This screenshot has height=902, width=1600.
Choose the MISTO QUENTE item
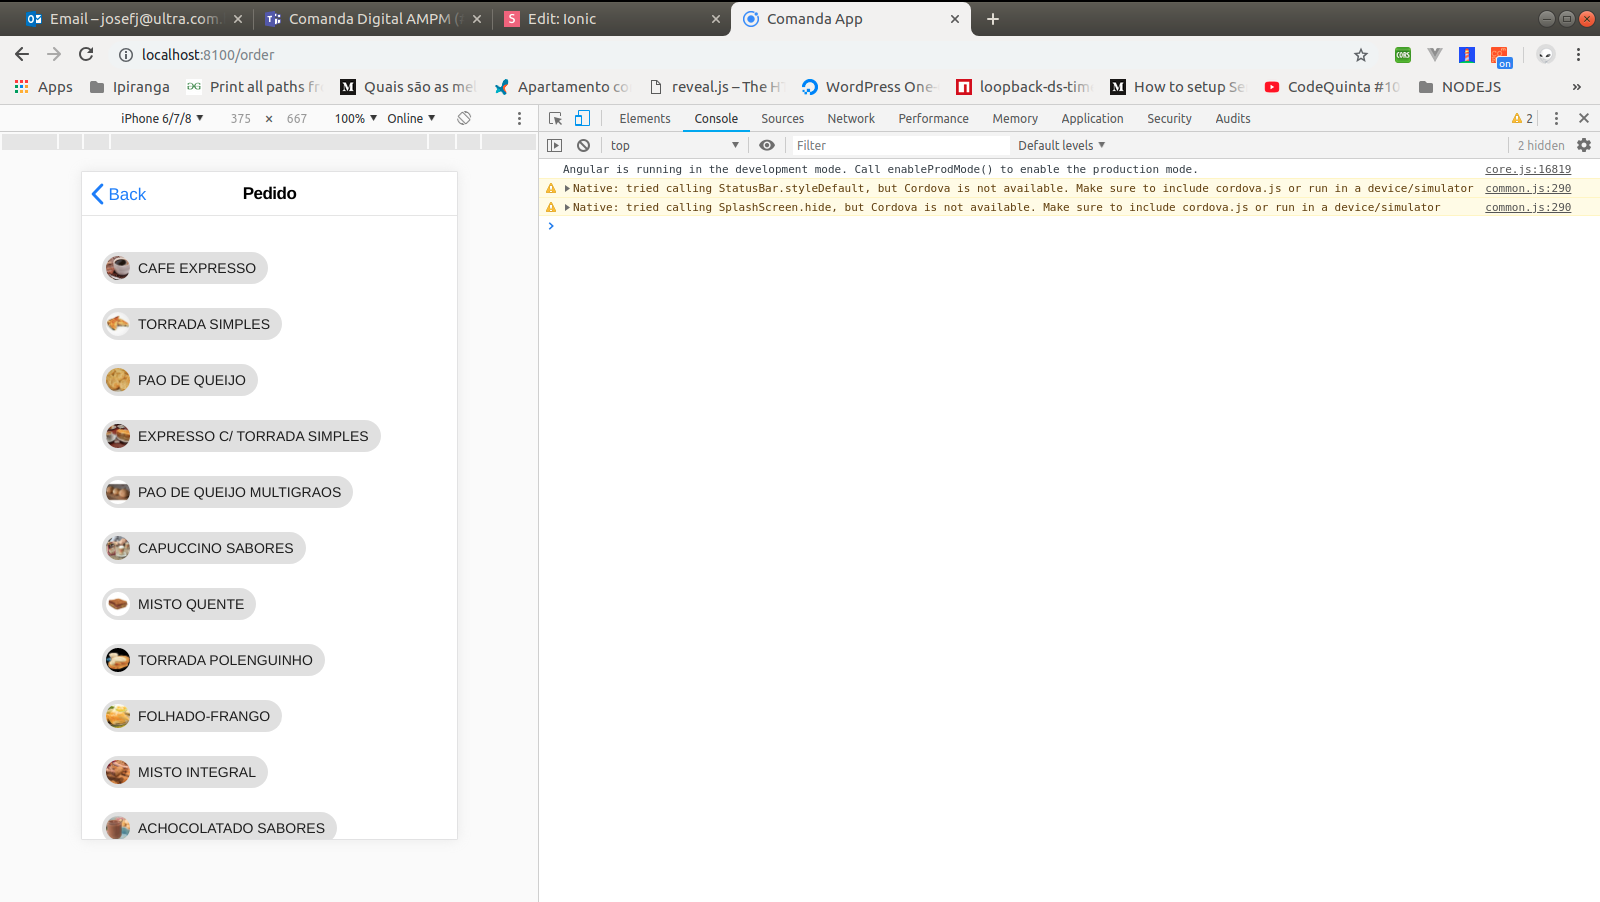pyautogui.click(x=179, y=604)
